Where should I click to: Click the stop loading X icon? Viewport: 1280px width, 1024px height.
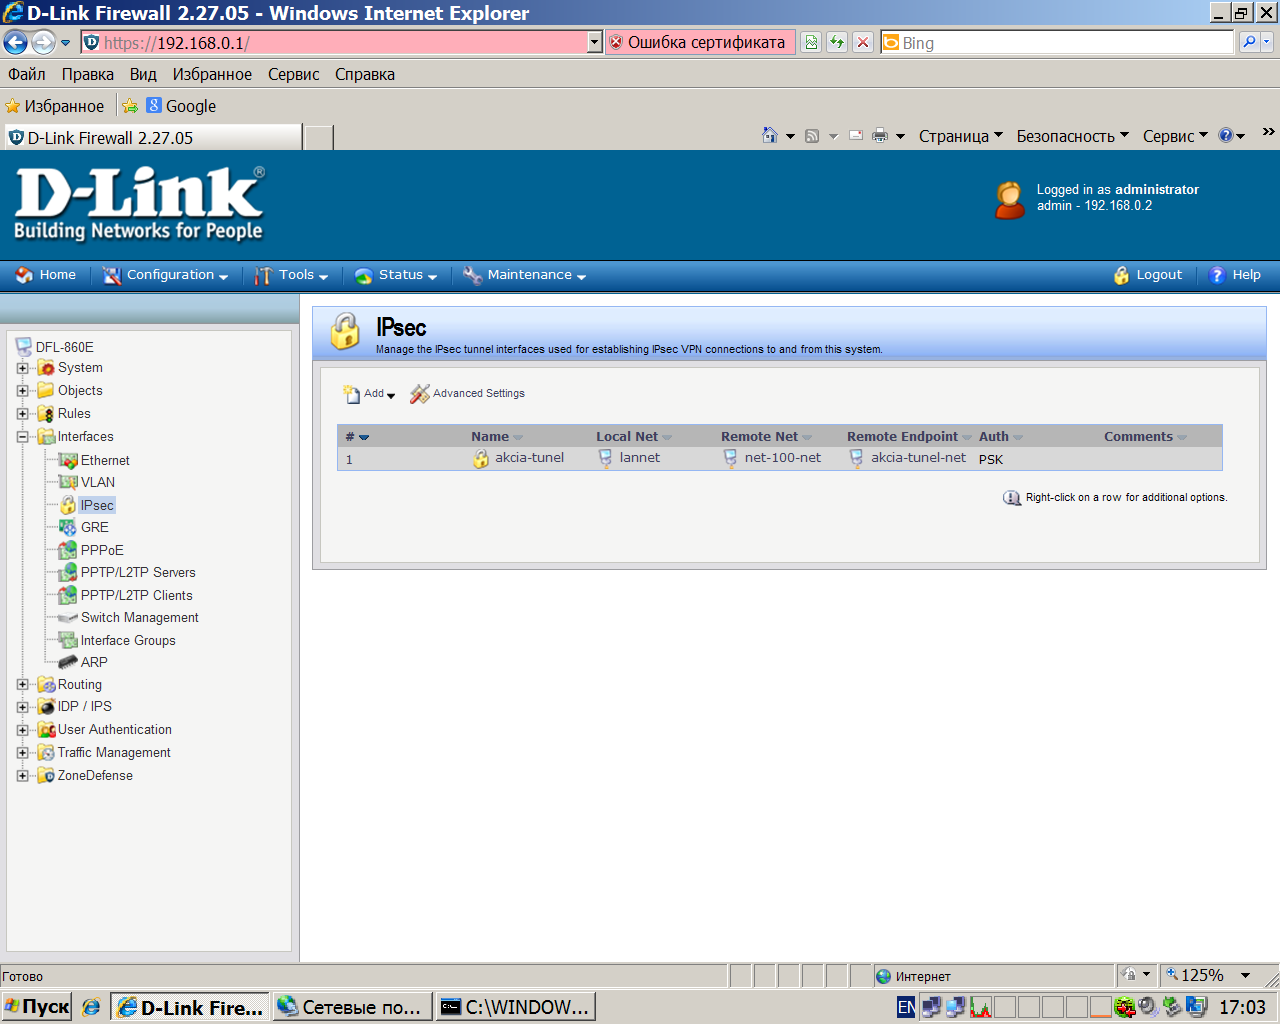click(x=863, y=42)
